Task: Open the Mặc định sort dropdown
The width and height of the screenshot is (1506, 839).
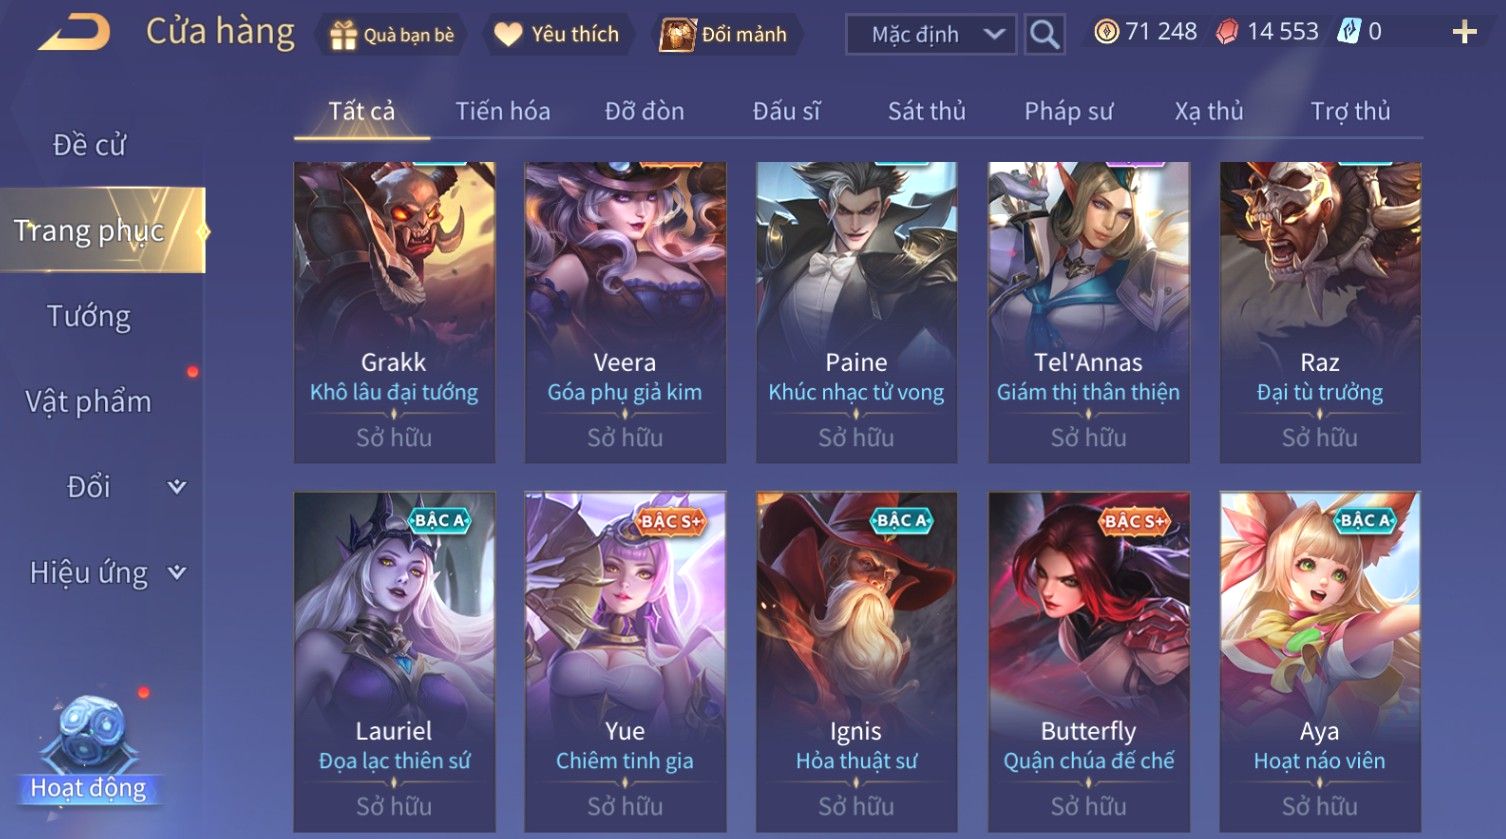Action: coord(931,35)
